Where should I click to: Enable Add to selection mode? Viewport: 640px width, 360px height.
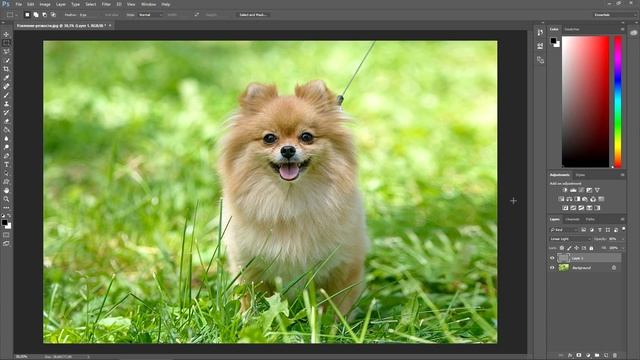coord(36,15)
